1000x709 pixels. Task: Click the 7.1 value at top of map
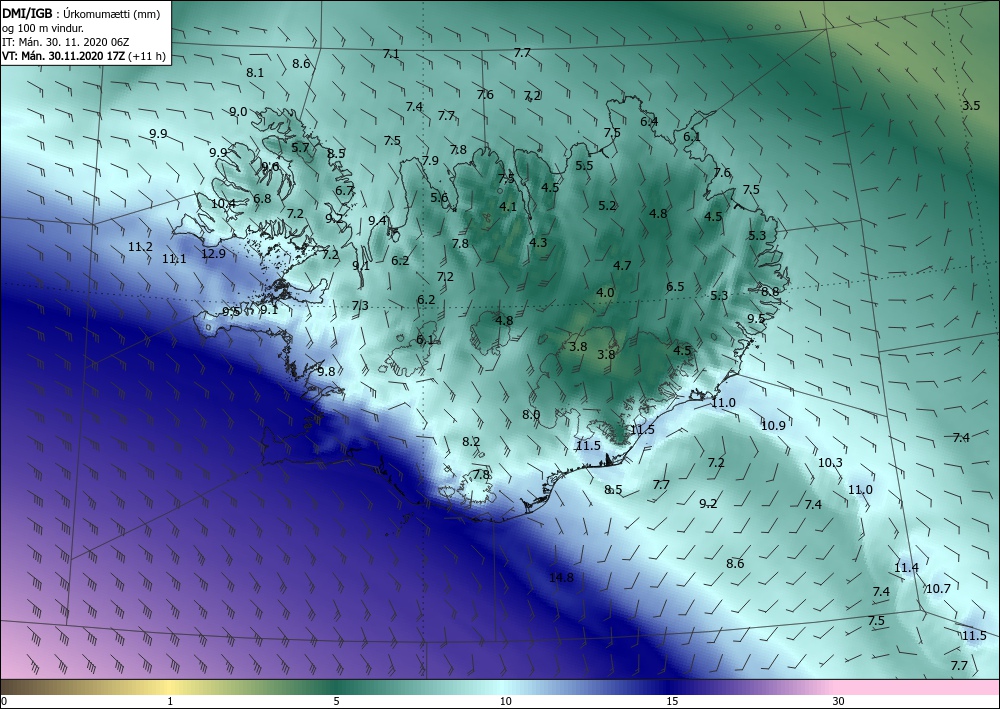pyautogui.click(x=391, y=54)
